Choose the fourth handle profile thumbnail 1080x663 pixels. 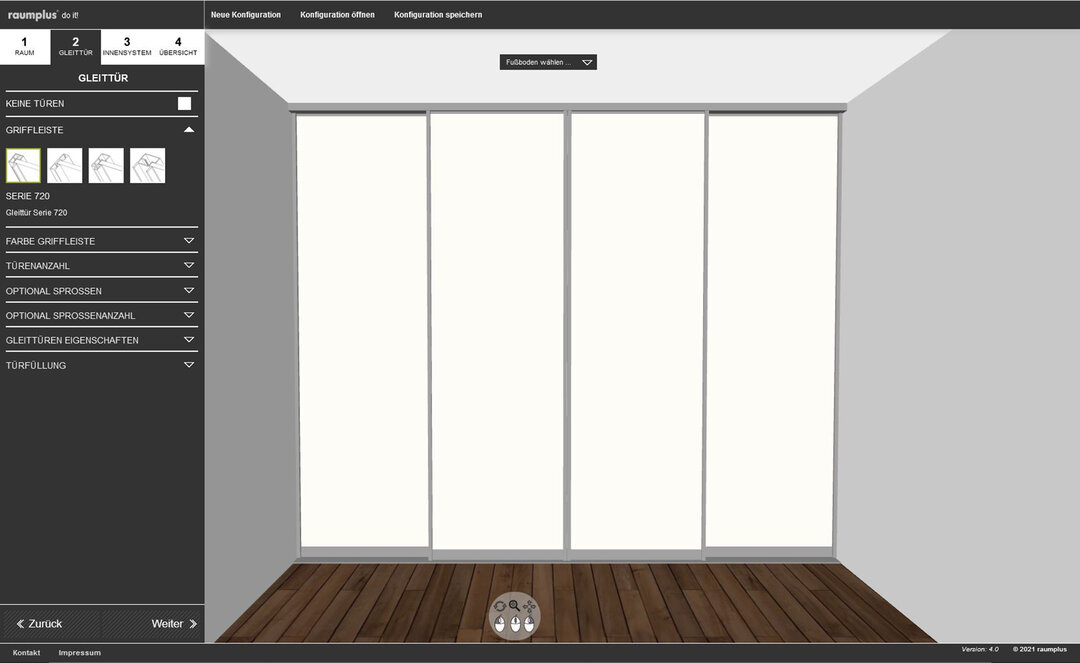(x=147, y=165)
